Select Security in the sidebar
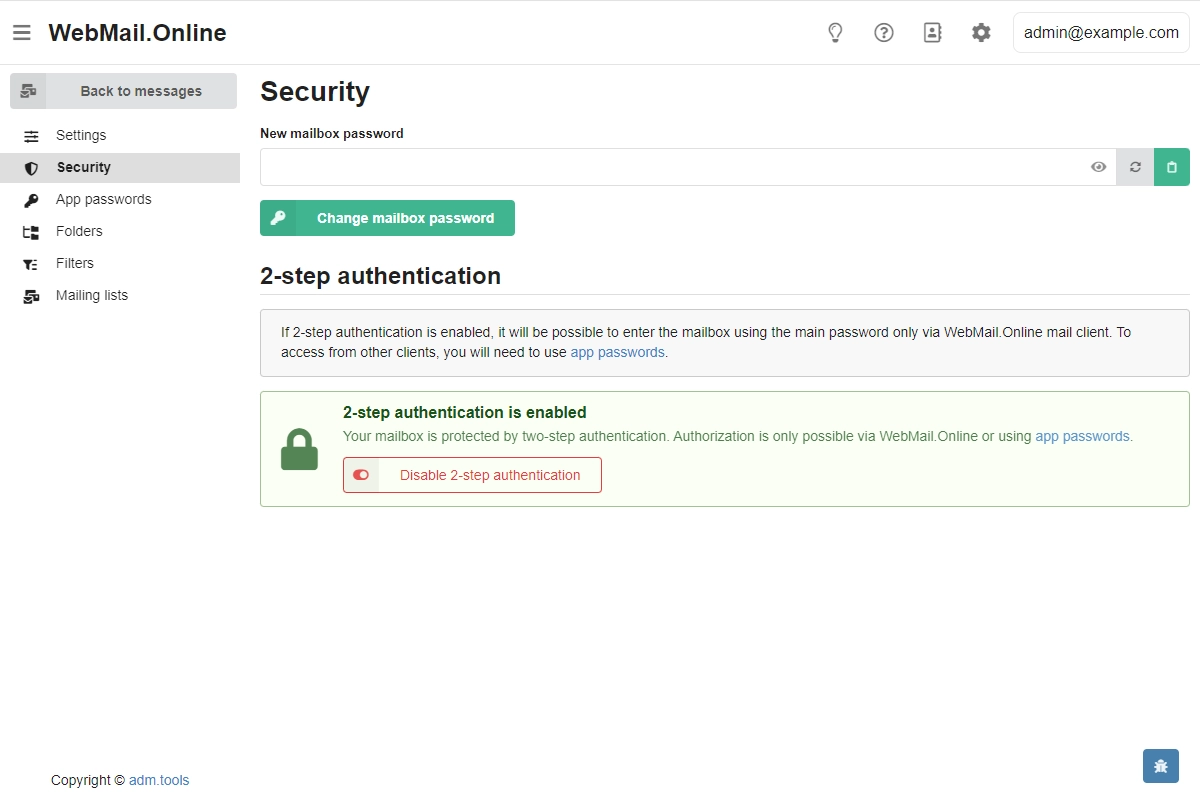This screenshot has height=800, width=1200. [x=84, y=167]
